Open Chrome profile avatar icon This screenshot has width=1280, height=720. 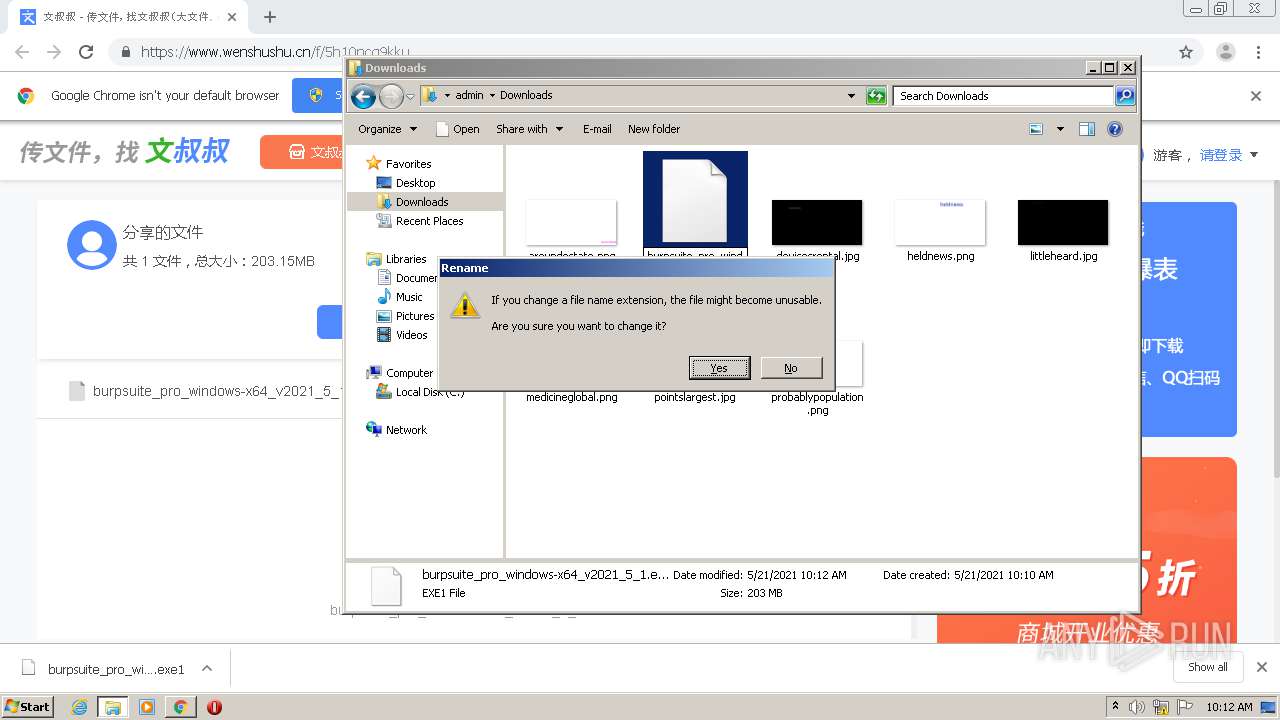1226,52
